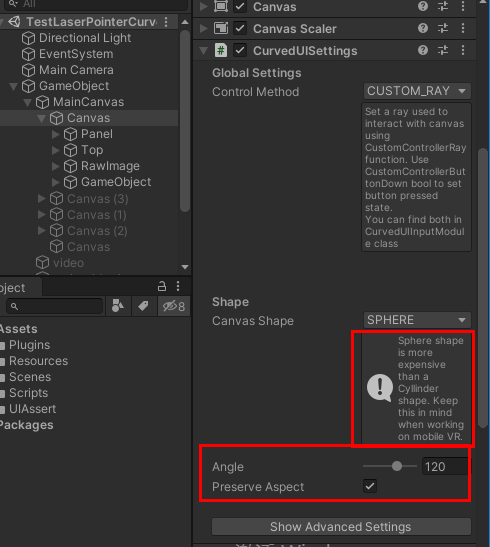Open Canvas Scaler preset settings
490x547 pixels.
443,28
